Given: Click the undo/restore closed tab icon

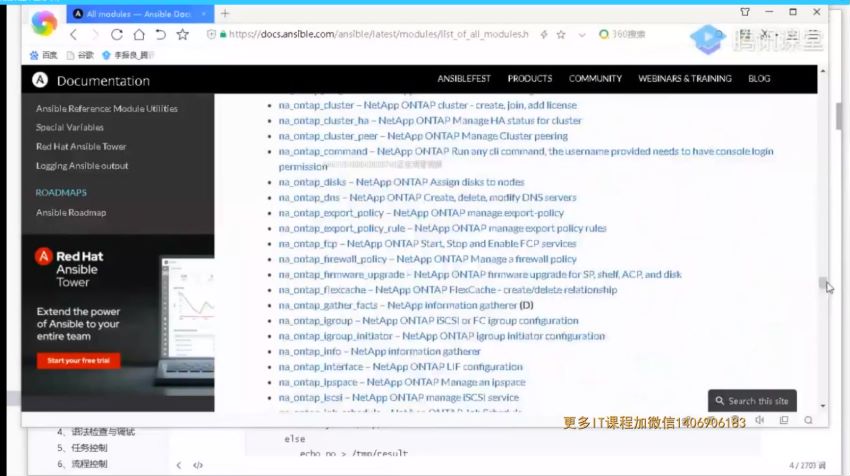Looking at the screenshot, I should tap(160, 35).
